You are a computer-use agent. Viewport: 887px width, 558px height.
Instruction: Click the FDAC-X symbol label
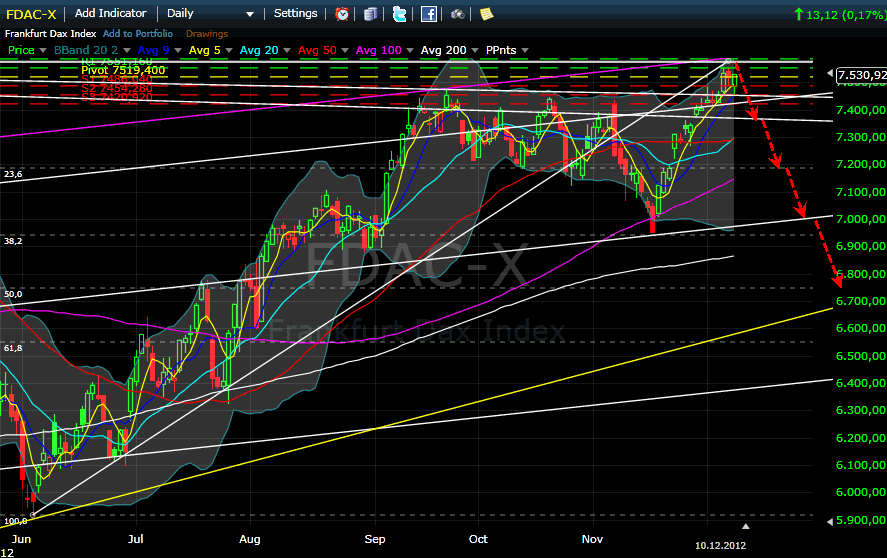point(31,14)
